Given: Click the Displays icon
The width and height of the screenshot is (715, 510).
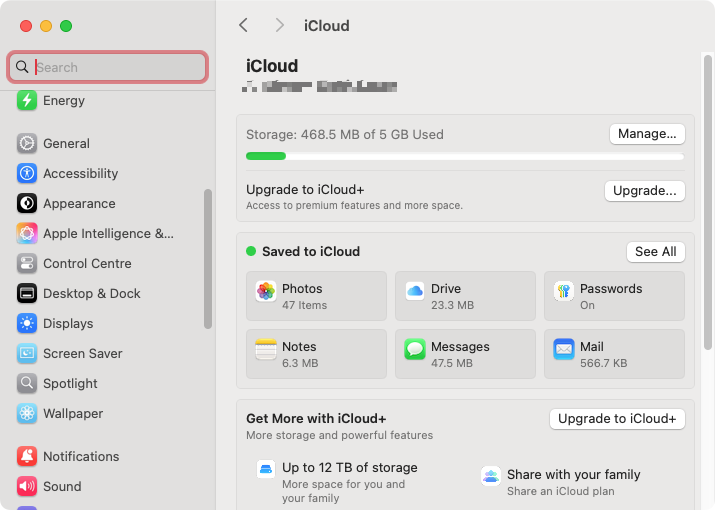Looking at the screenshot, I should click(27, 323).
